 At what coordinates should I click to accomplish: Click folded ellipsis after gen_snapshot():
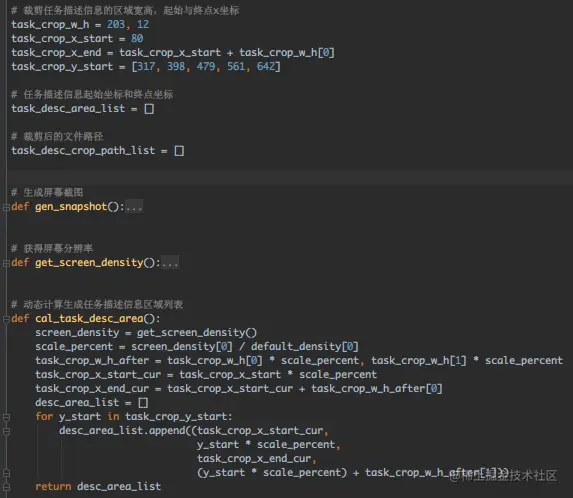click(x=134, y=207)
